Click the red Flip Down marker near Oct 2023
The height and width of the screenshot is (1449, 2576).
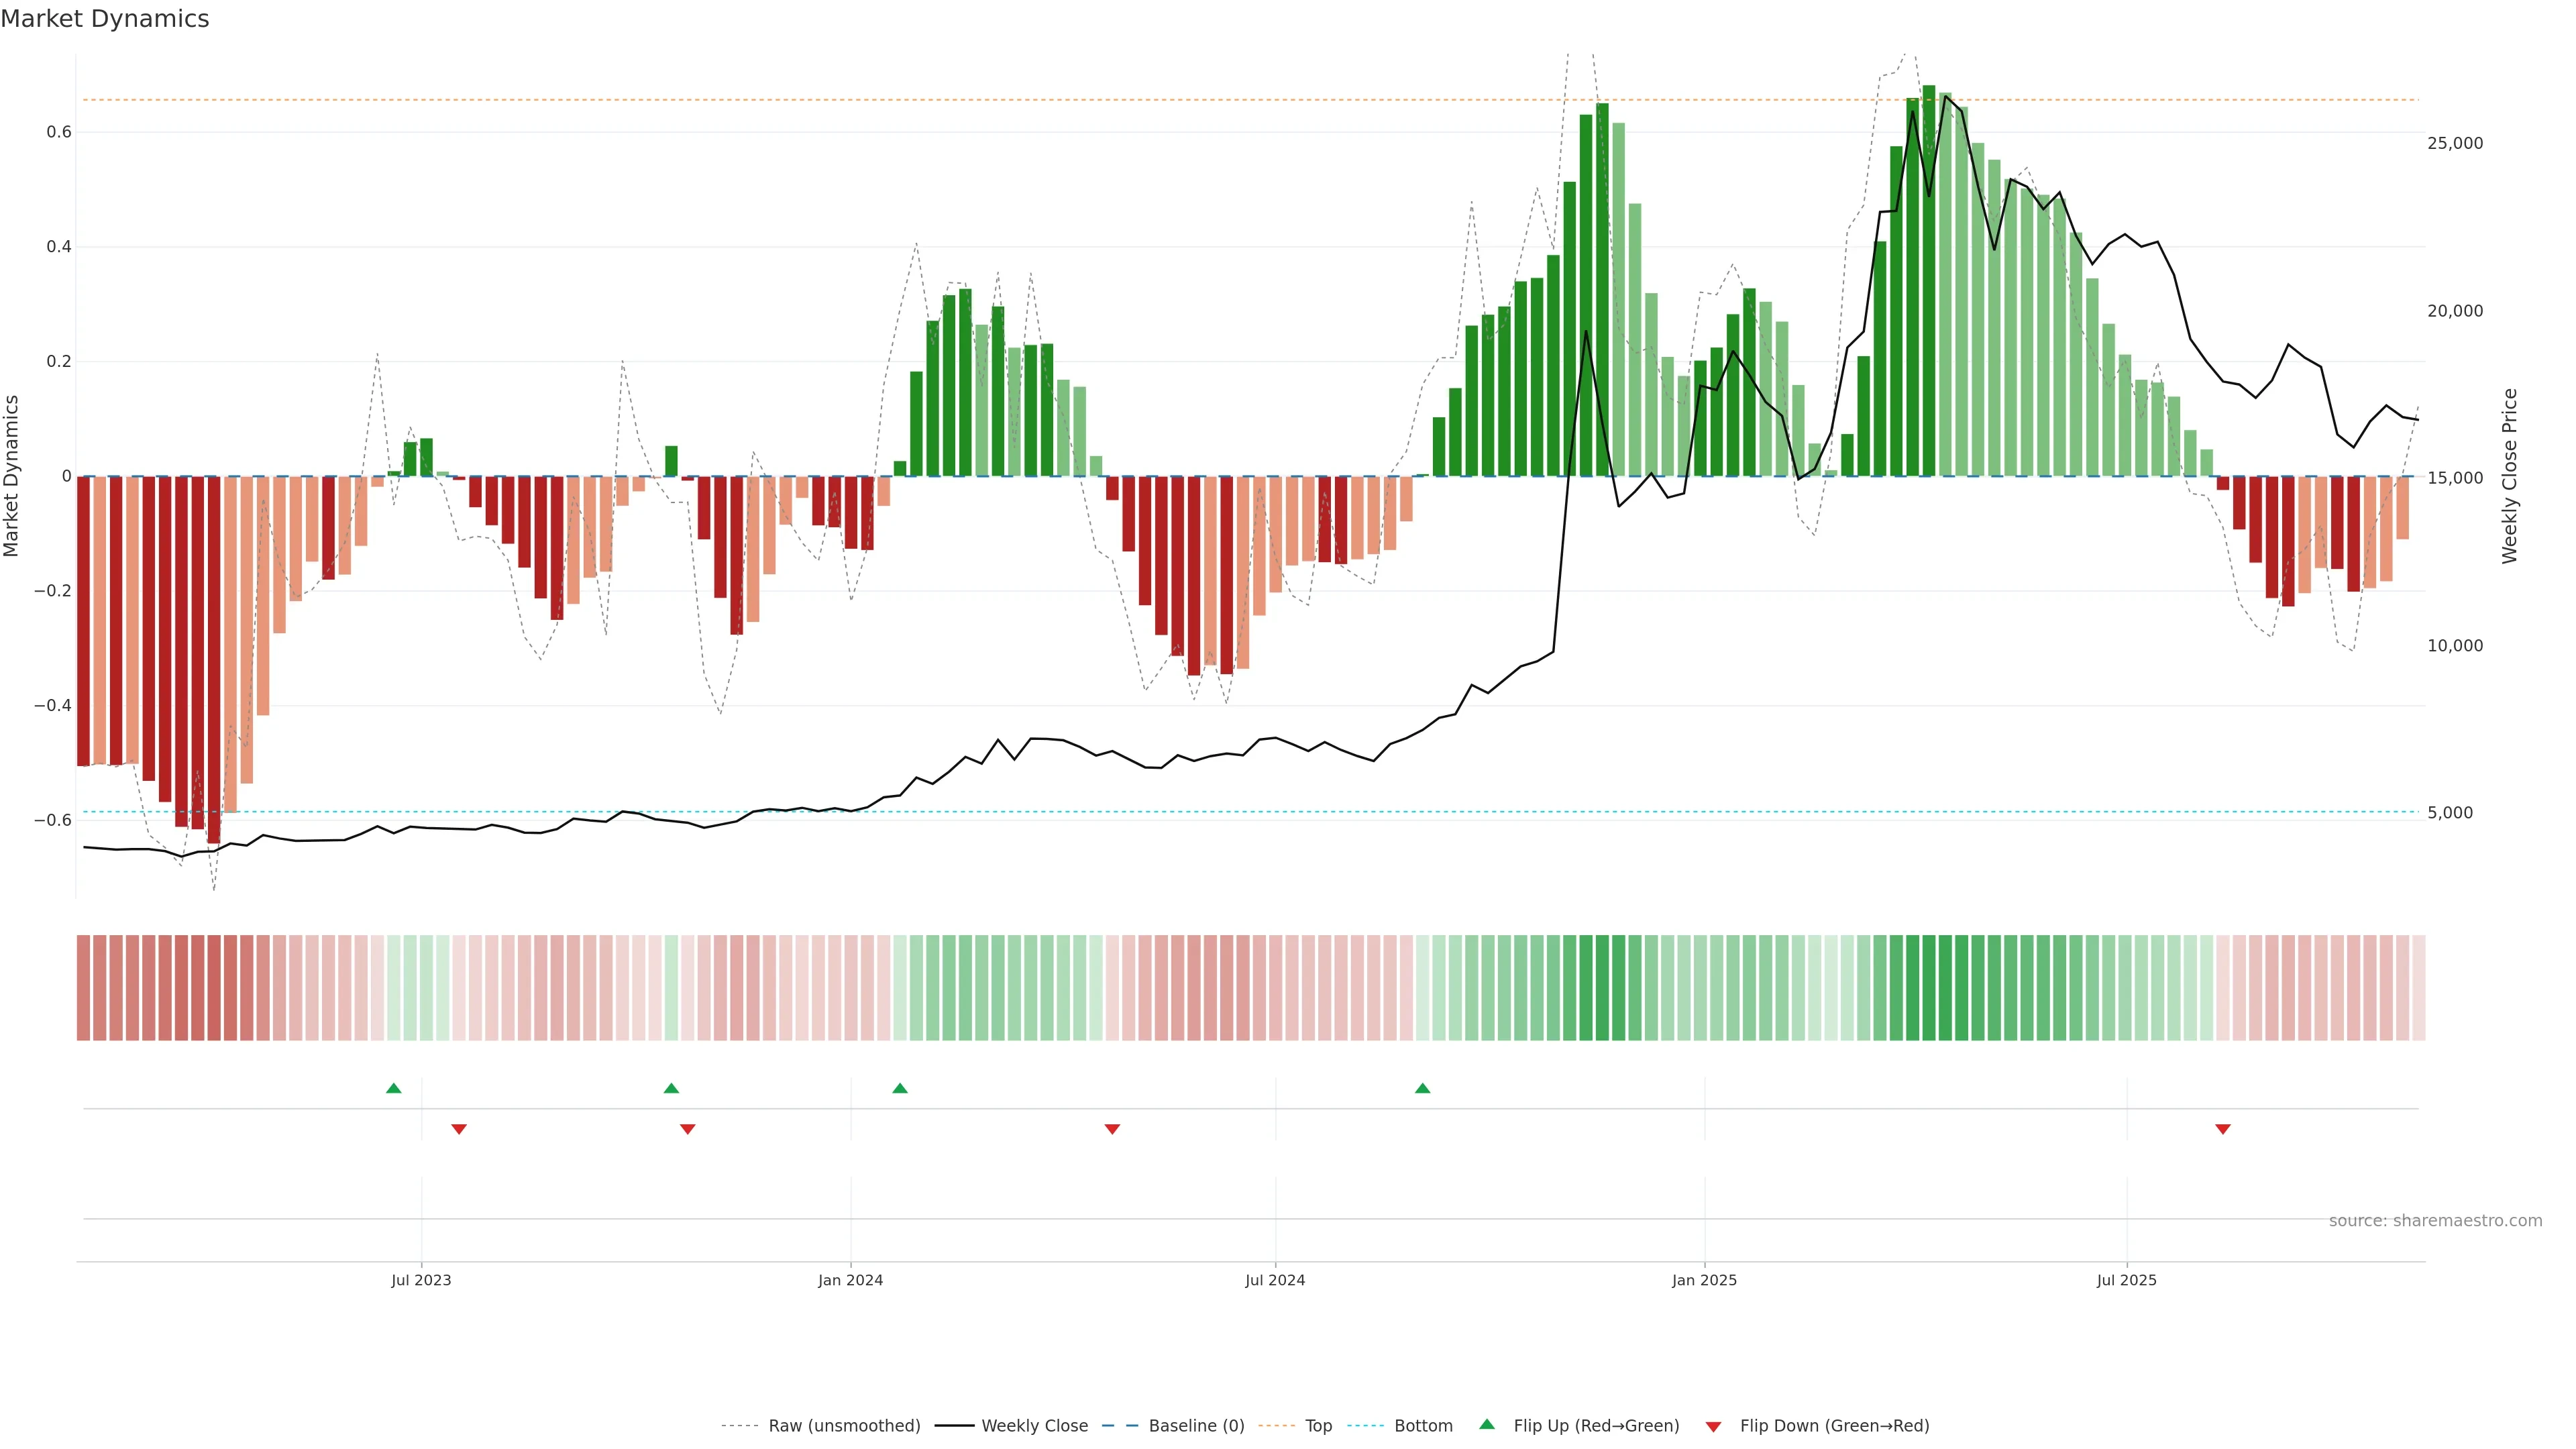click(x=687, y=1129)
